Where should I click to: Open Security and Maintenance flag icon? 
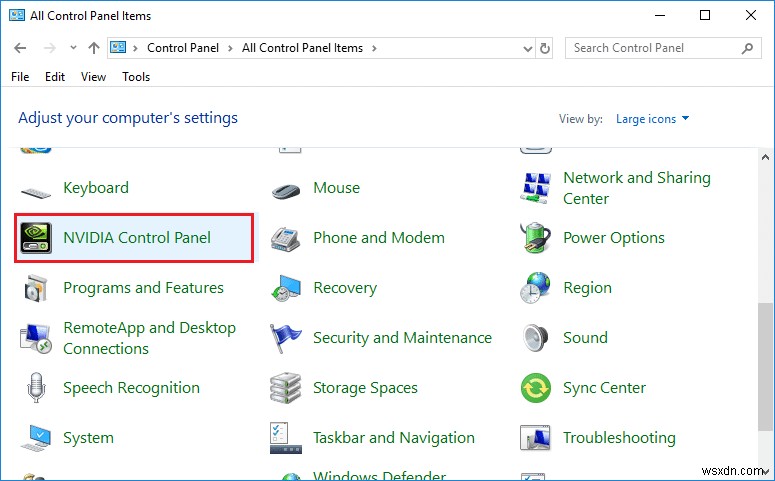286,338
